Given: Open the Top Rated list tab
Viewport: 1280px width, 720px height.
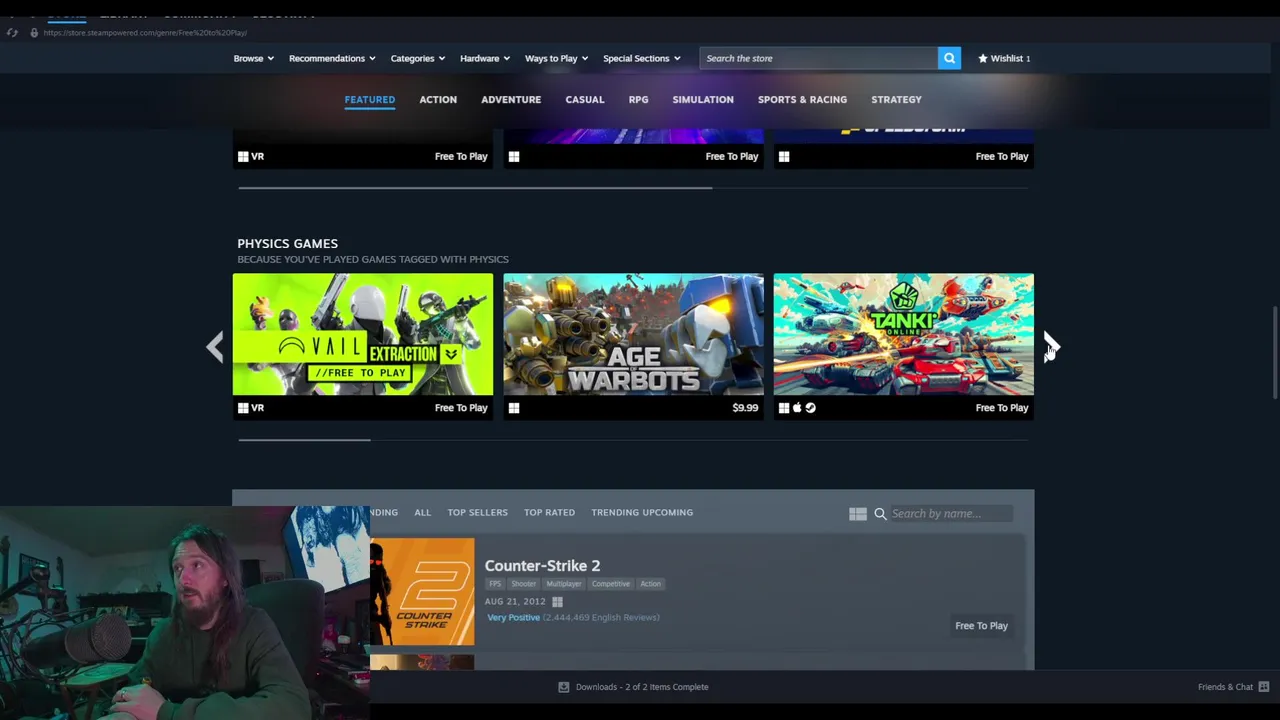Looking at the screenshot, I should 549,512.
